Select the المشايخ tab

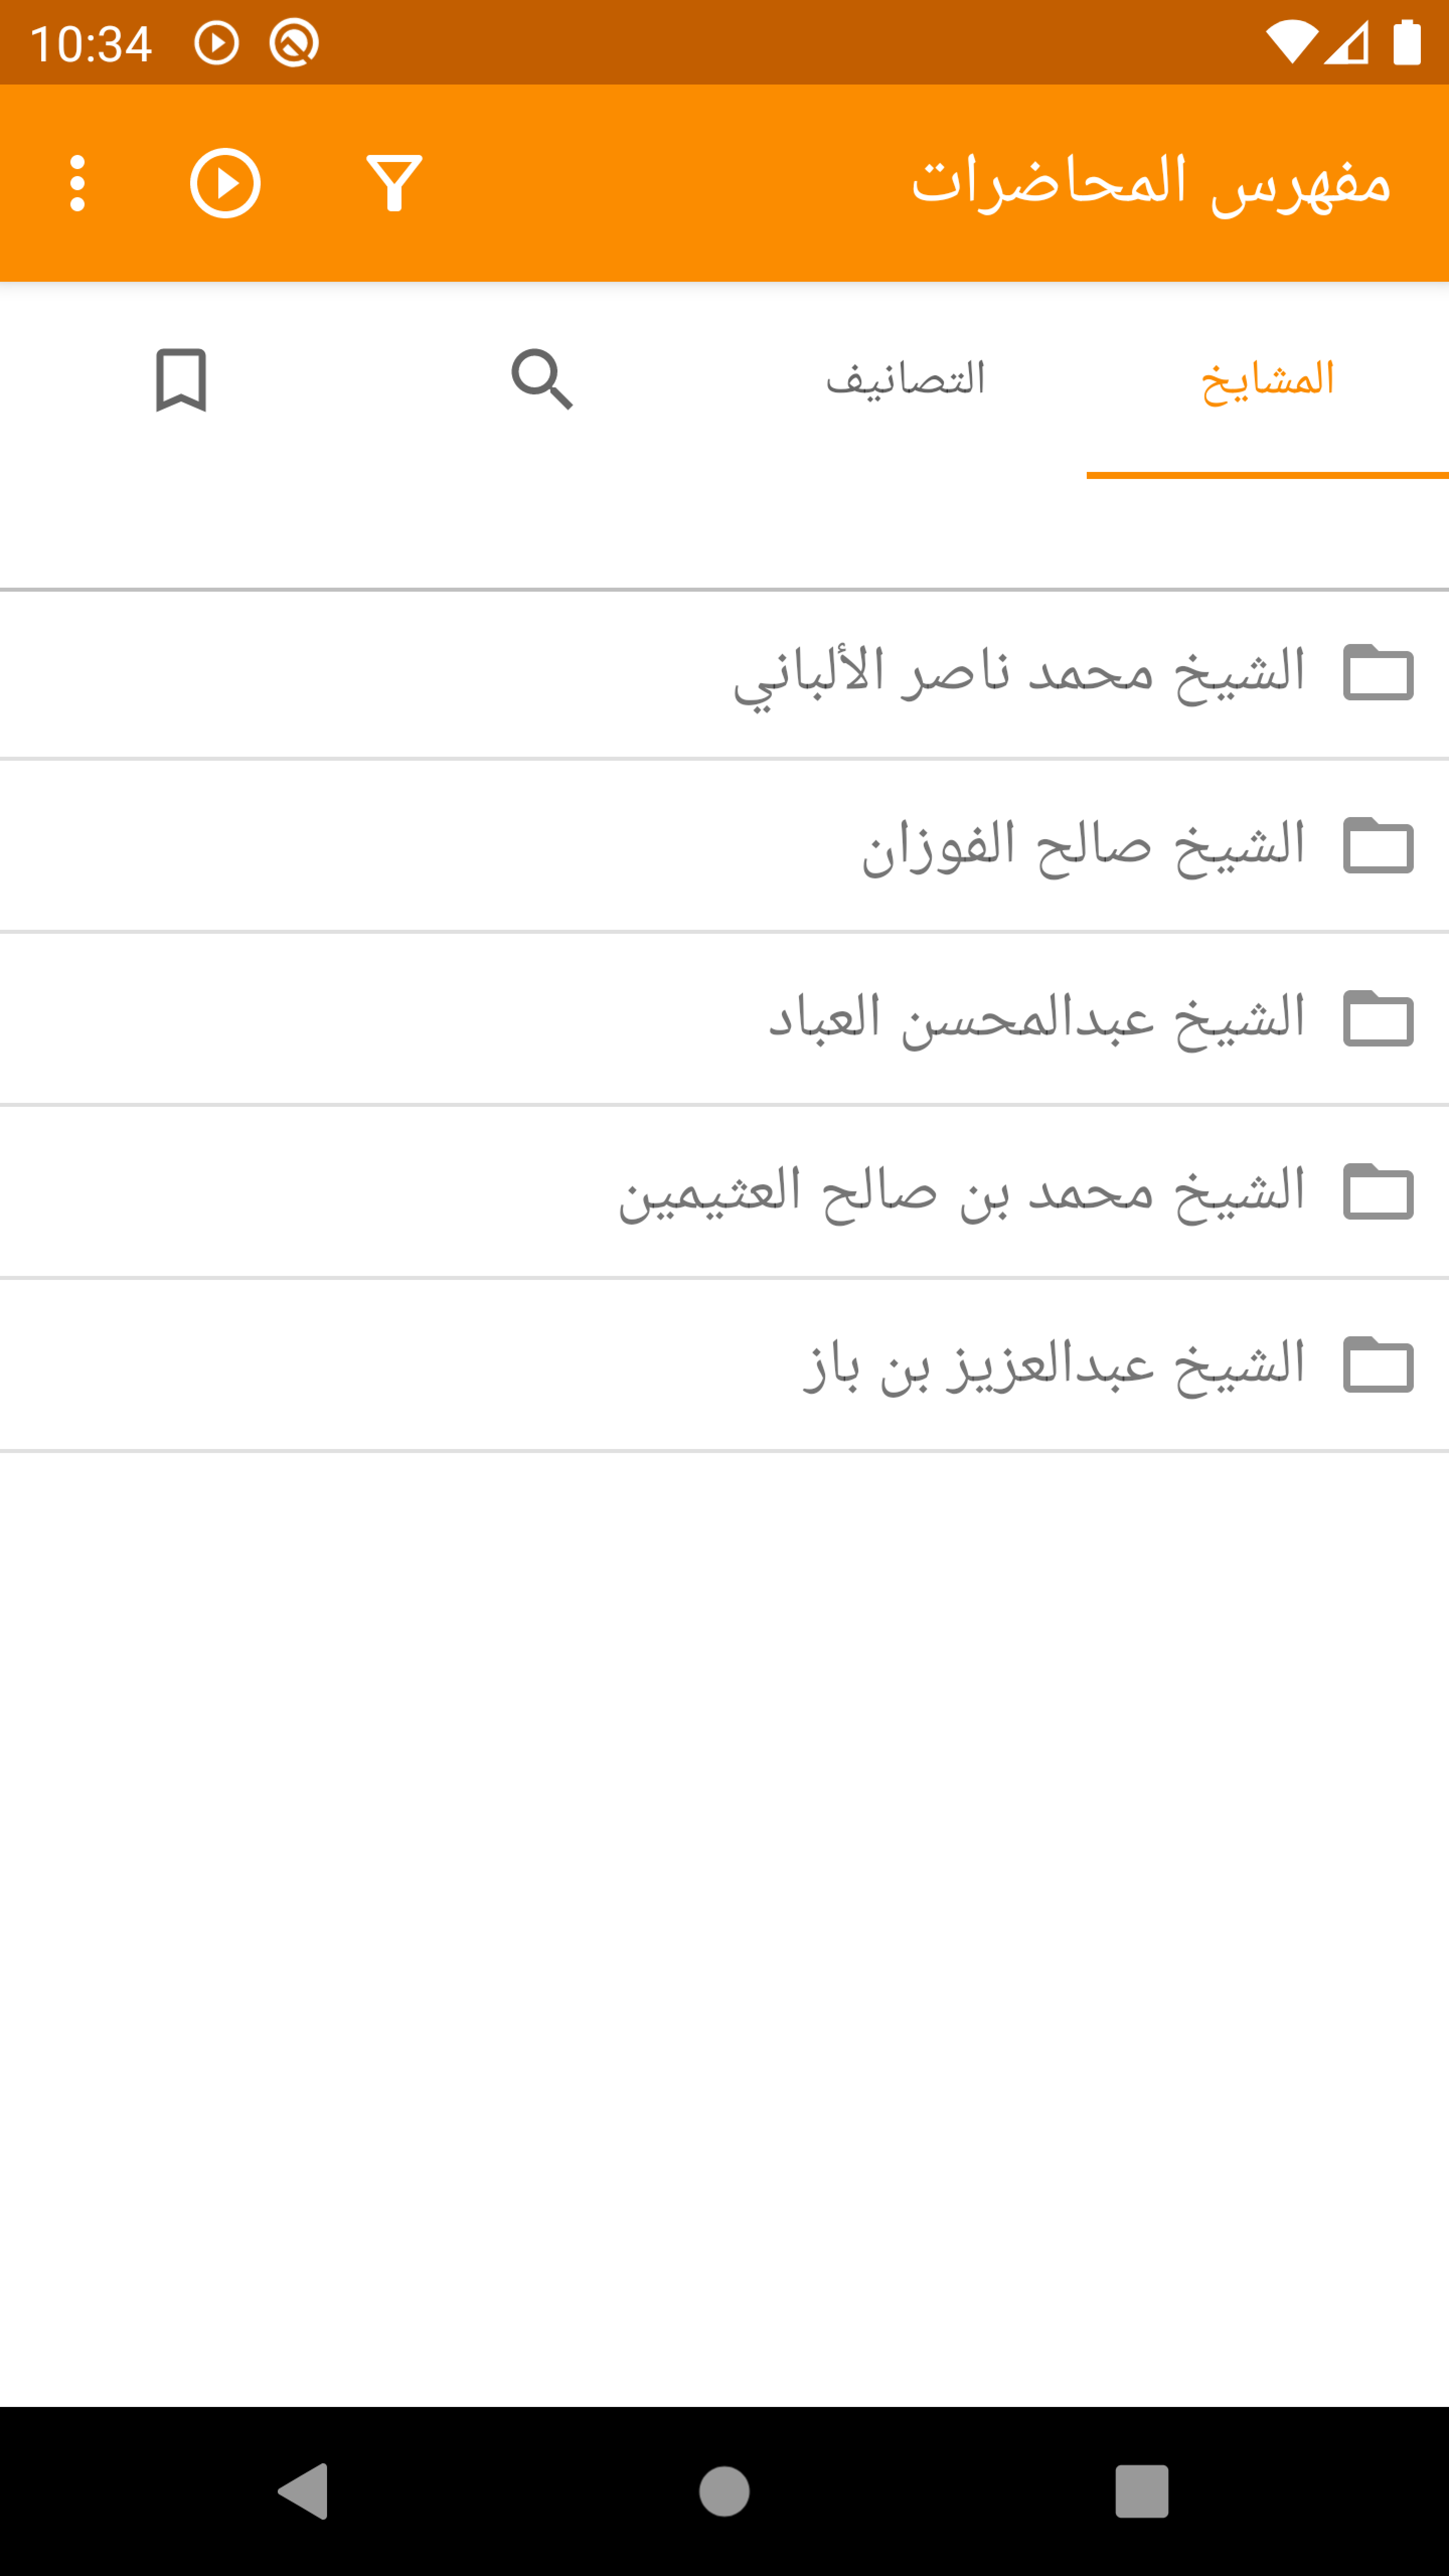click(x=1267, y=380)
